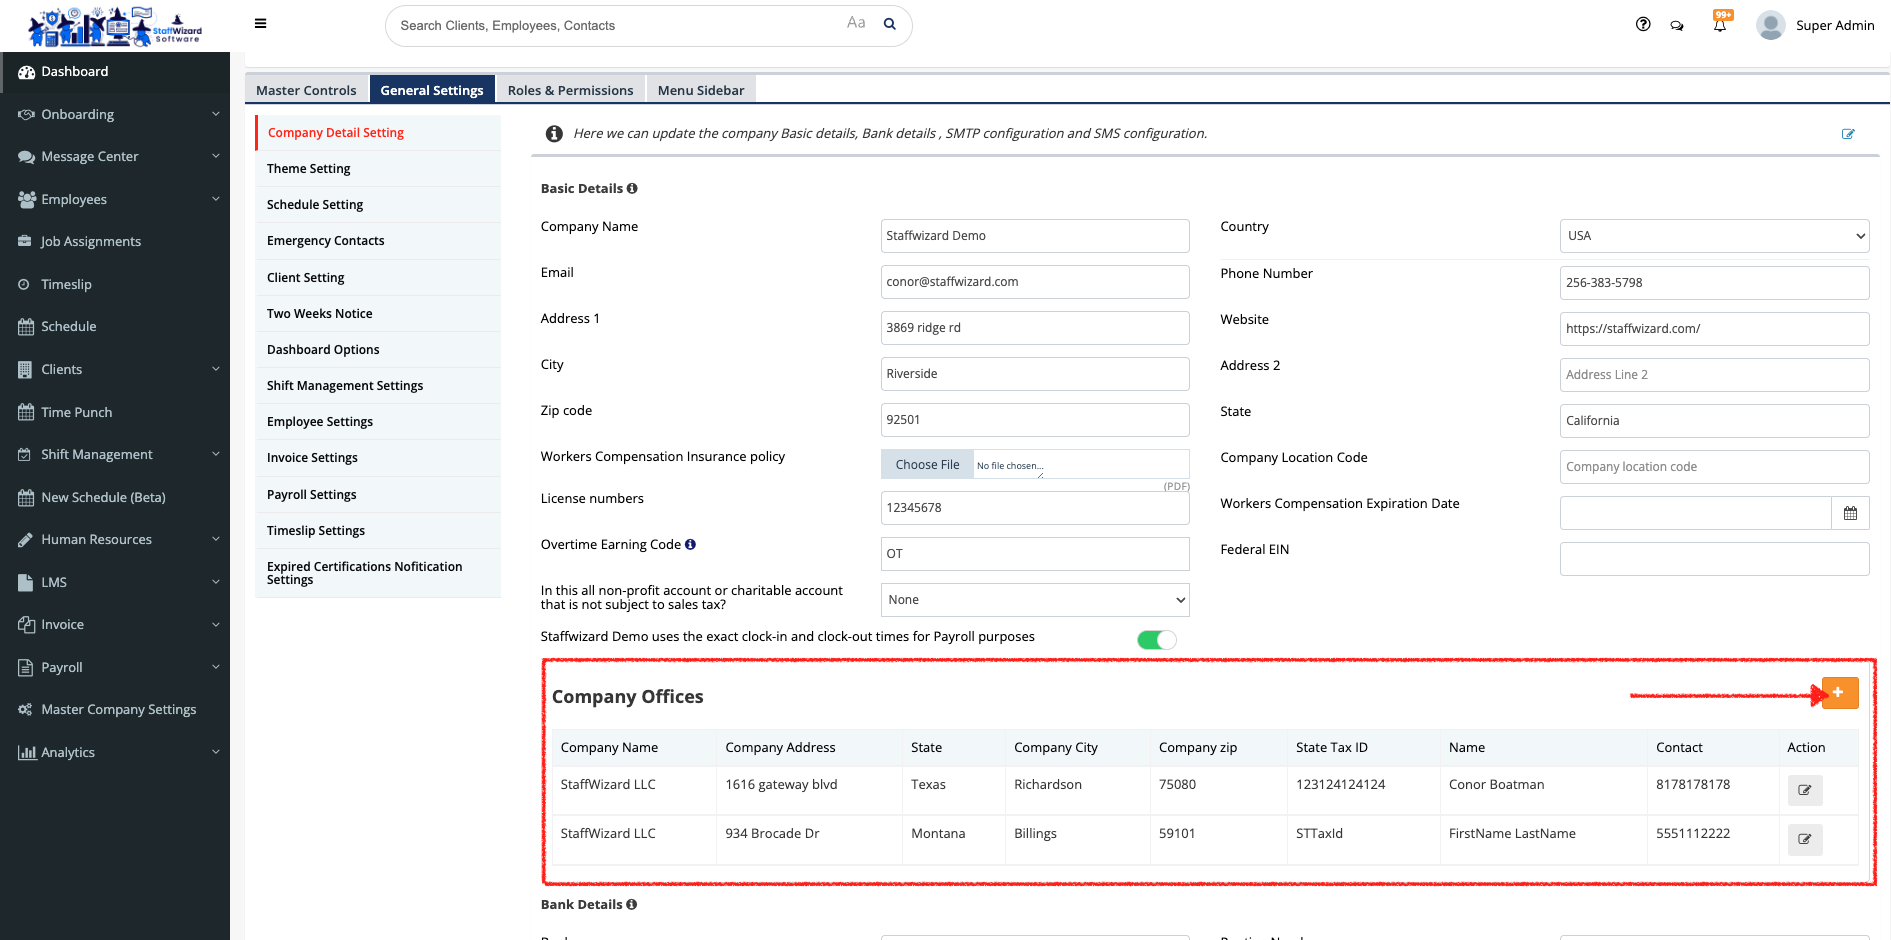
Task: Open the non-profit account dropdown
Action: 1034,600
